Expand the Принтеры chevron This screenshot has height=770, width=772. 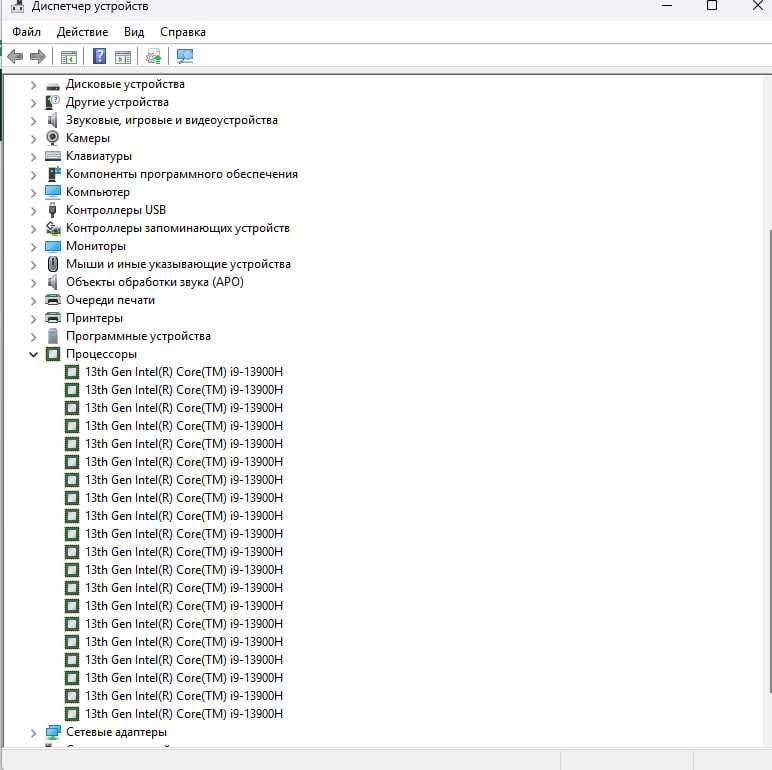(33, 319)
